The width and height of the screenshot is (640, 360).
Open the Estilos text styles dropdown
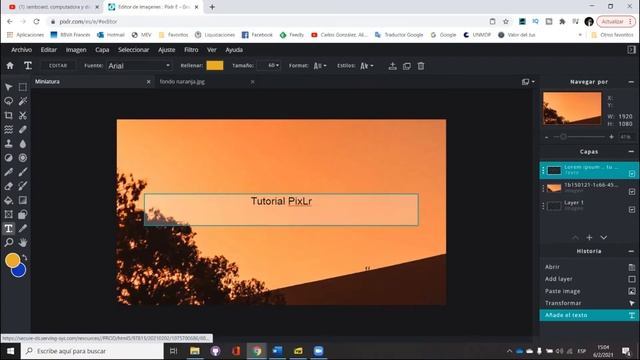tap(367, 66)
